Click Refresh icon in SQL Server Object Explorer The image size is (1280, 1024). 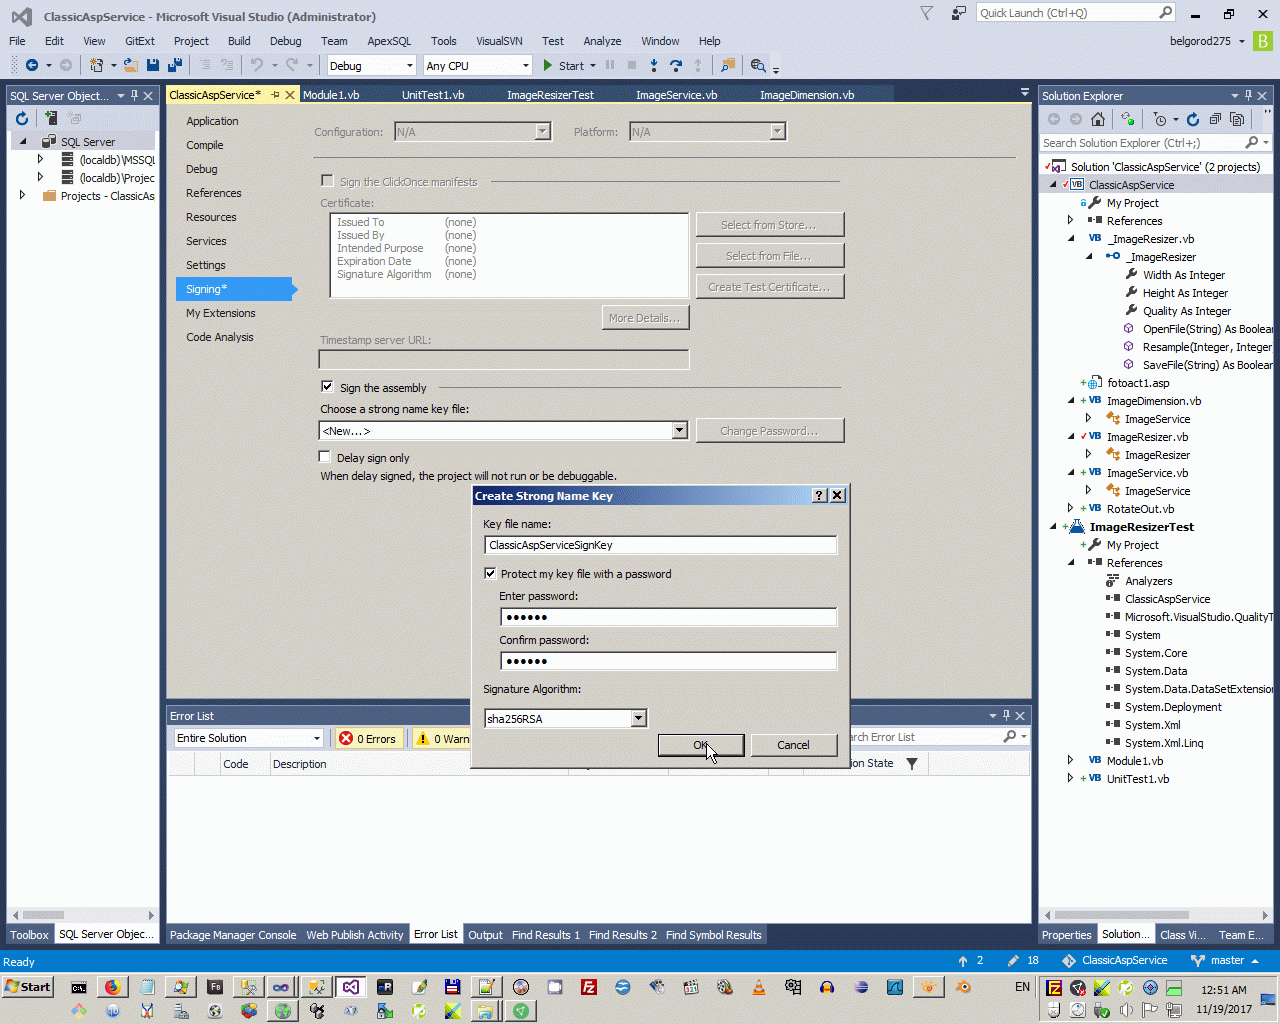coord(22,118)
